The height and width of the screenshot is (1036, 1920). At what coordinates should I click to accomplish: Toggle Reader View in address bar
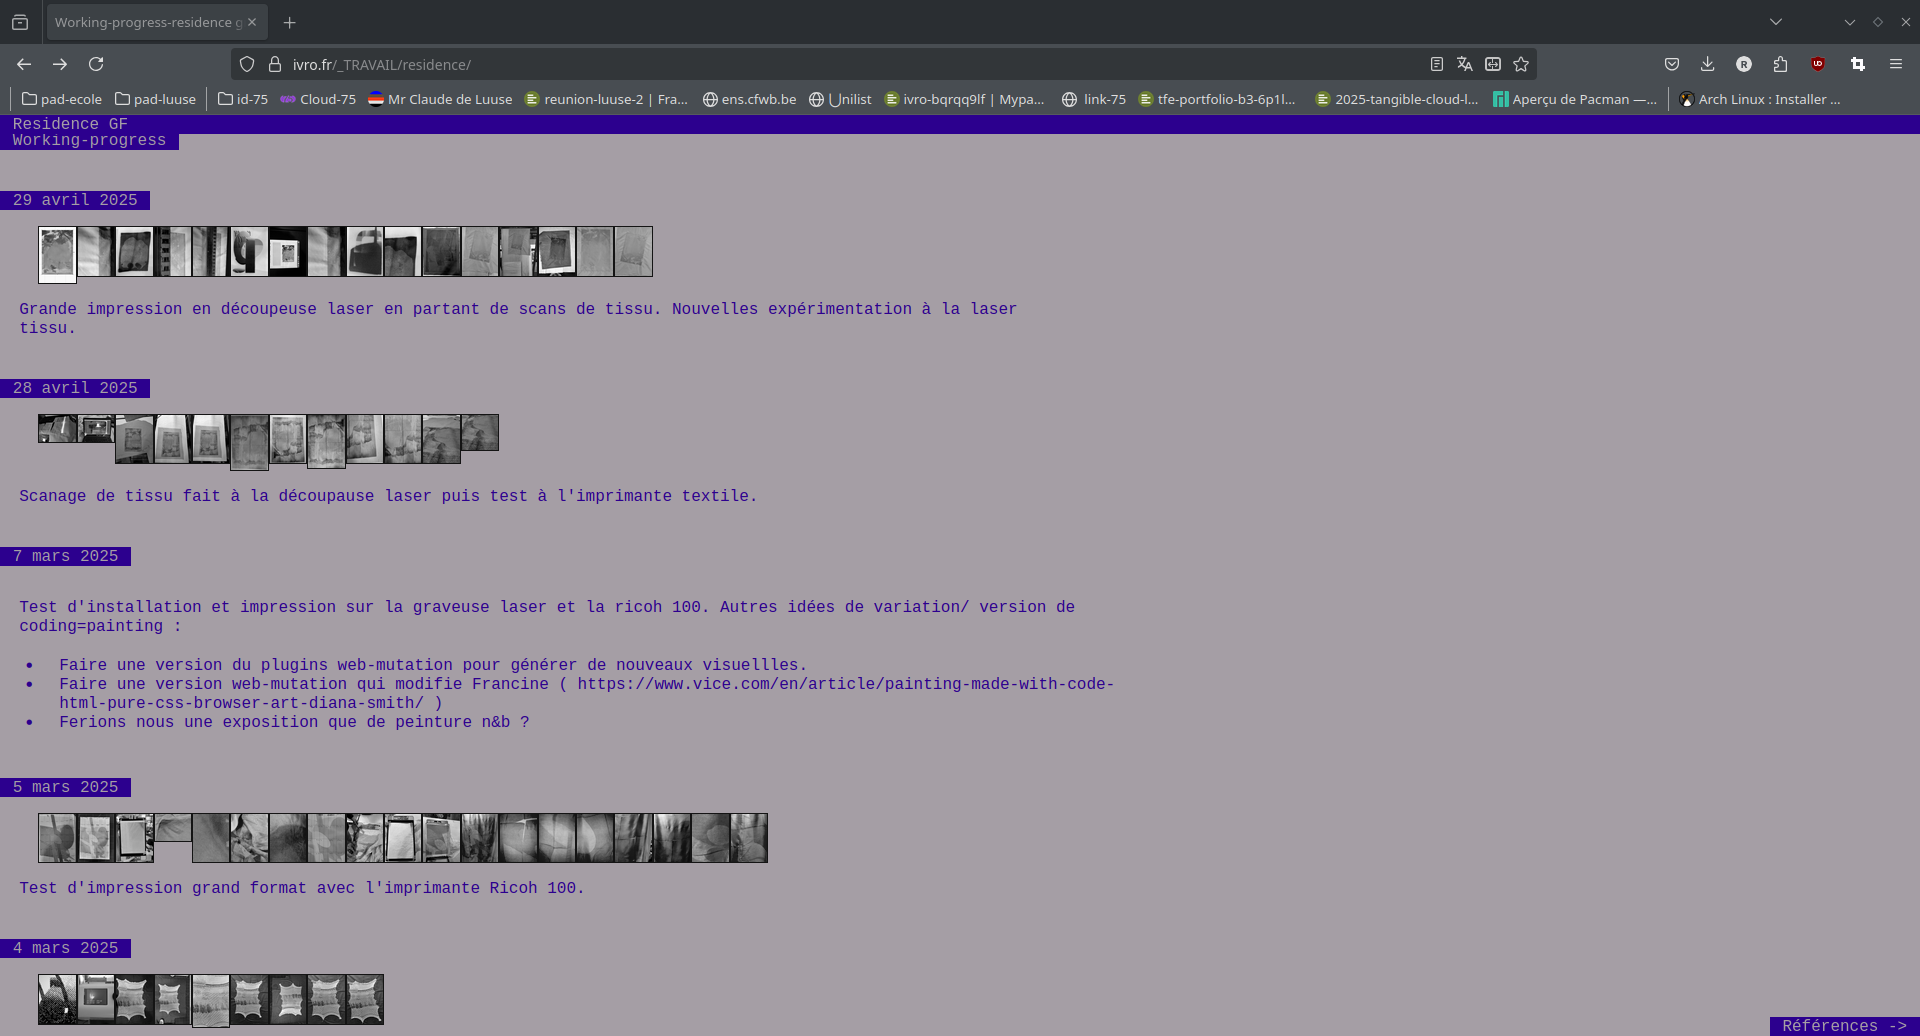[1436, 64]
